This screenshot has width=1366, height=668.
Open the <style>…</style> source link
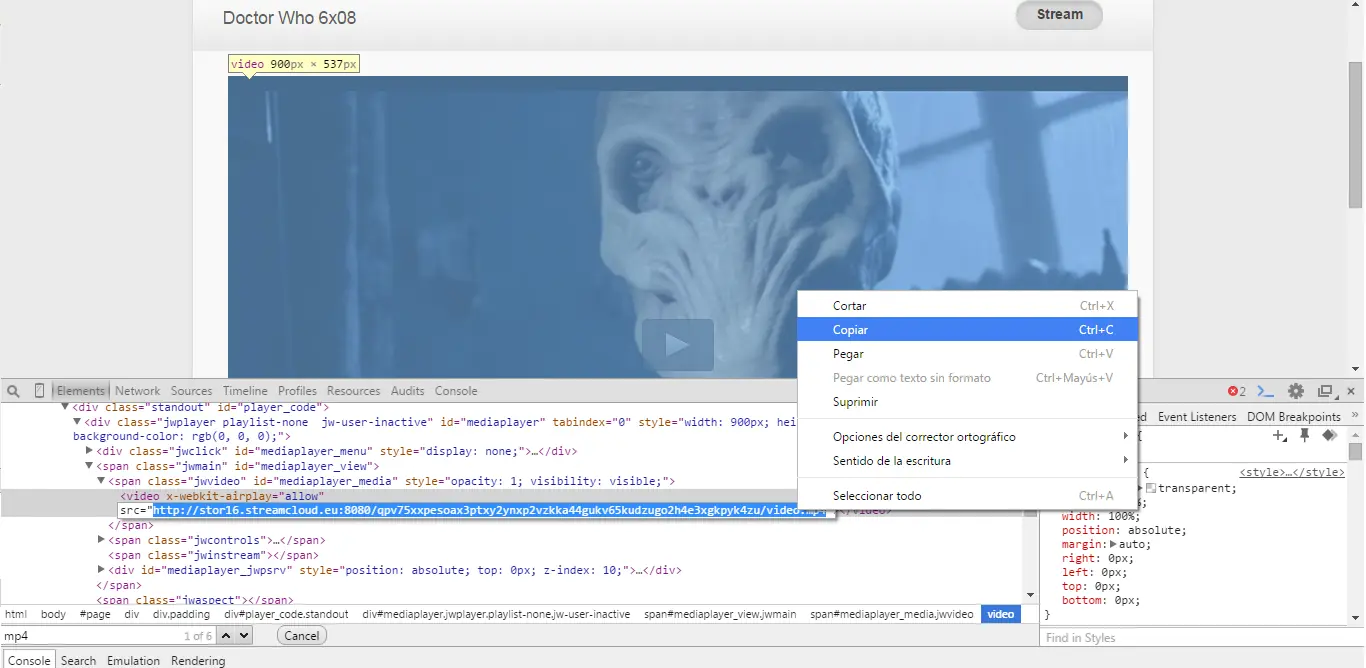coord(1292,472)
